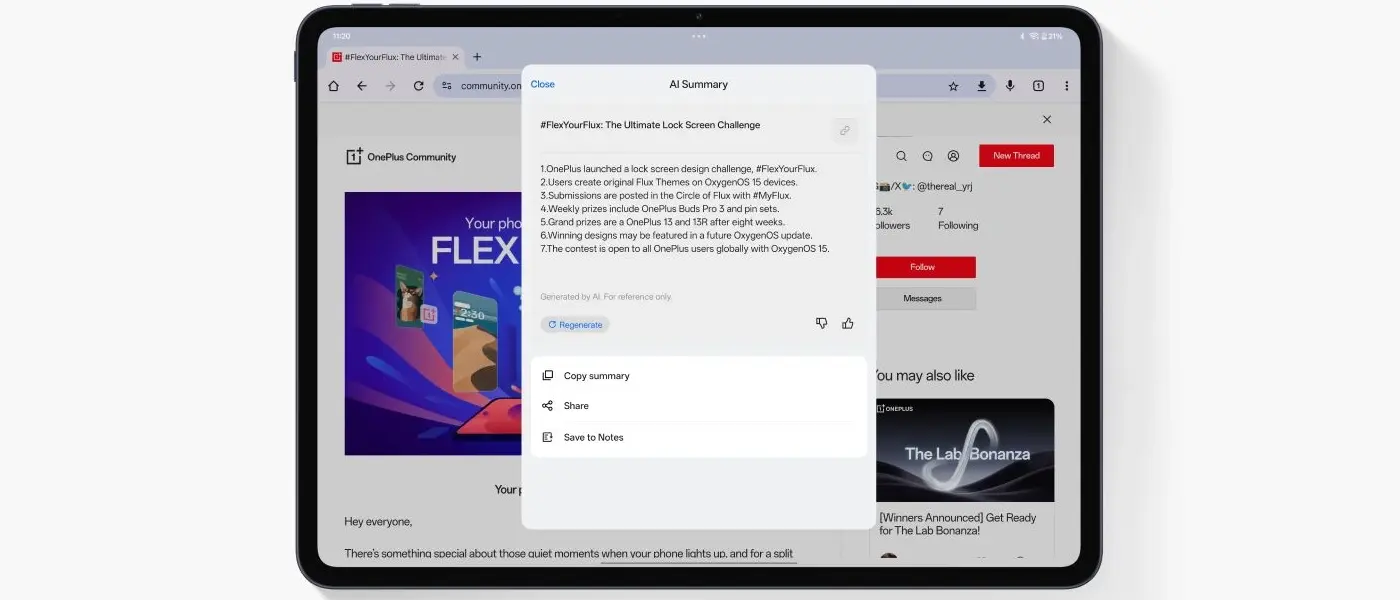Open the browser three-dot menu

(1066, 86)
